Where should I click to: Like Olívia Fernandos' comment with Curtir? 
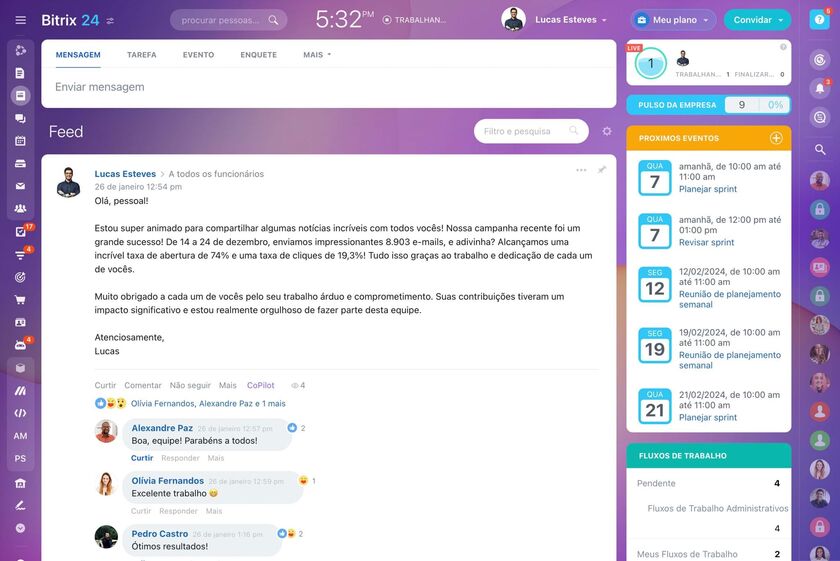pos(141,511)
